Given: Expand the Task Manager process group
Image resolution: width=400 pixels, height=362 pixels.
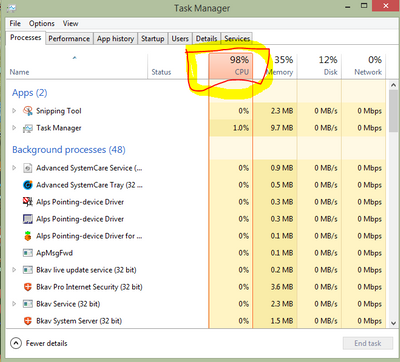Looking at the screenshot, I should tap(14, 128).
